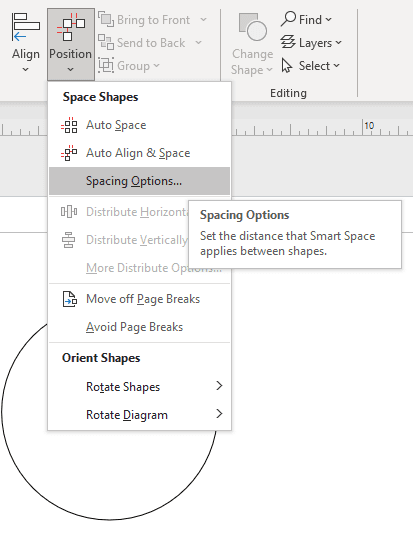Click the Move off Page Breaks icon
413x543 pixels.
(x=70, y=299)
